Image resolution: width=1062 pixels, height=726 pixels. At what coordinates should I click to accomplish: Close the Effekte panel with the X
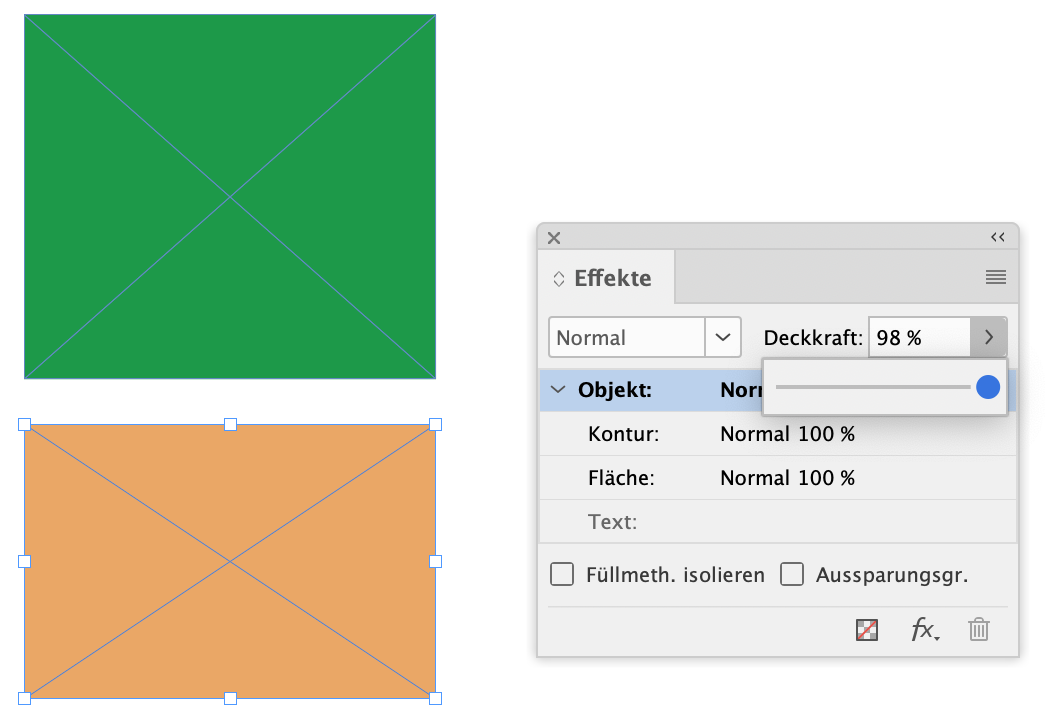click(554, 238)
